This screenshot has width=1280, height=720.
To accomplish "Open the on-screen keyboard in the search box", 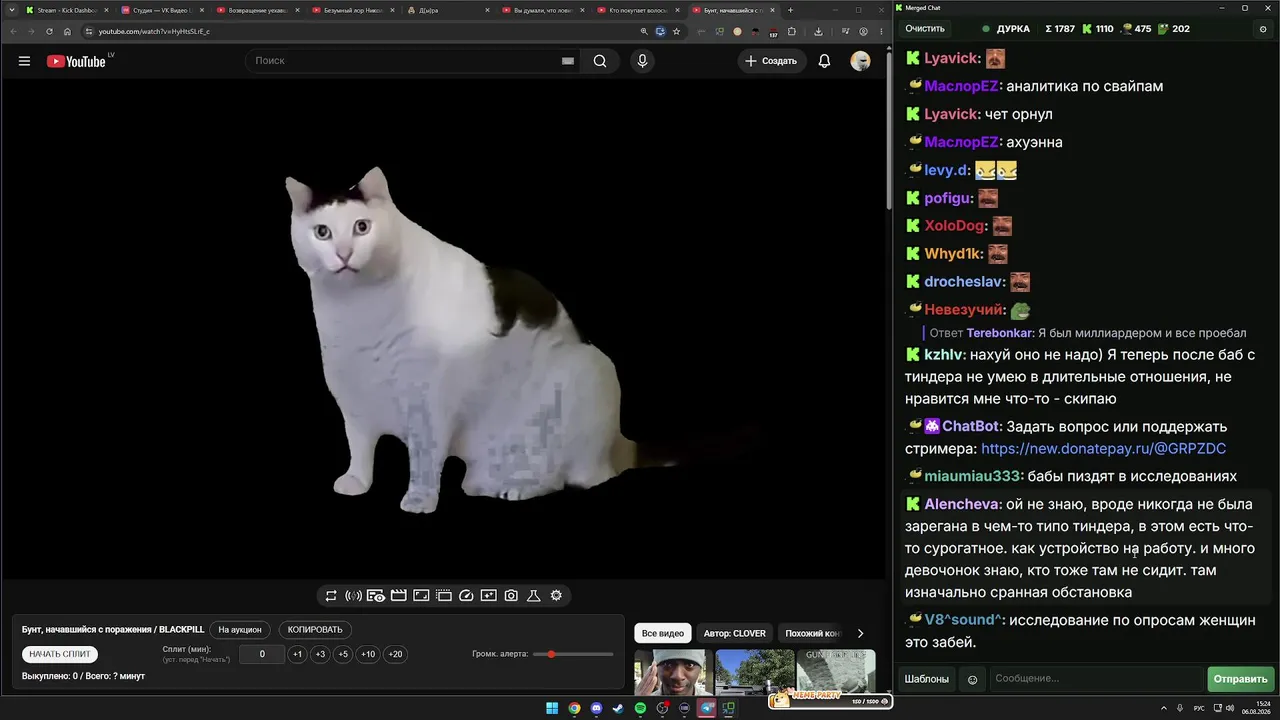I will pyautogui.click(x=568, y=61).
